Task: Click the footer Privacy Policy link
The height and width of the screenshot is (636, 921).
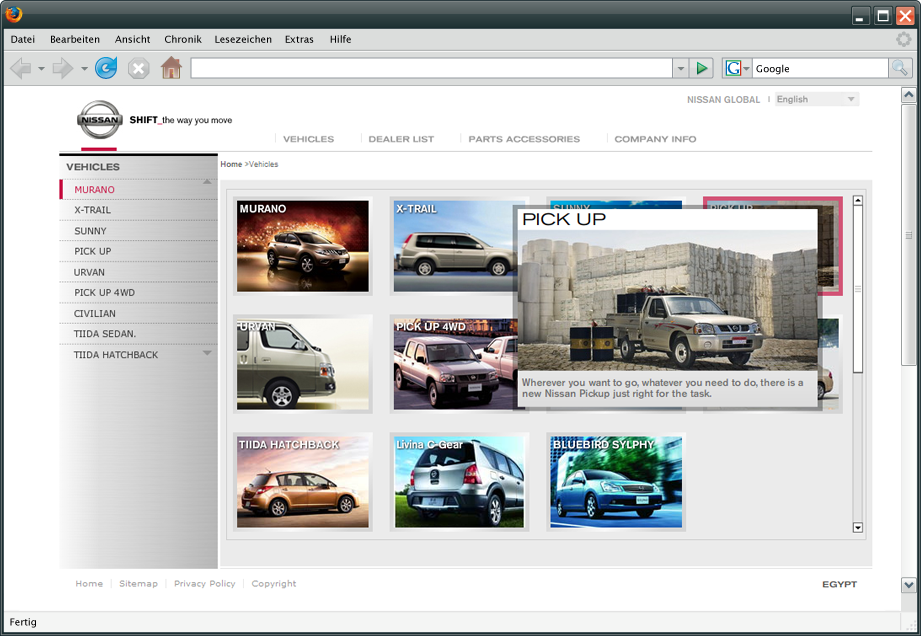Action: click(204, 584)
